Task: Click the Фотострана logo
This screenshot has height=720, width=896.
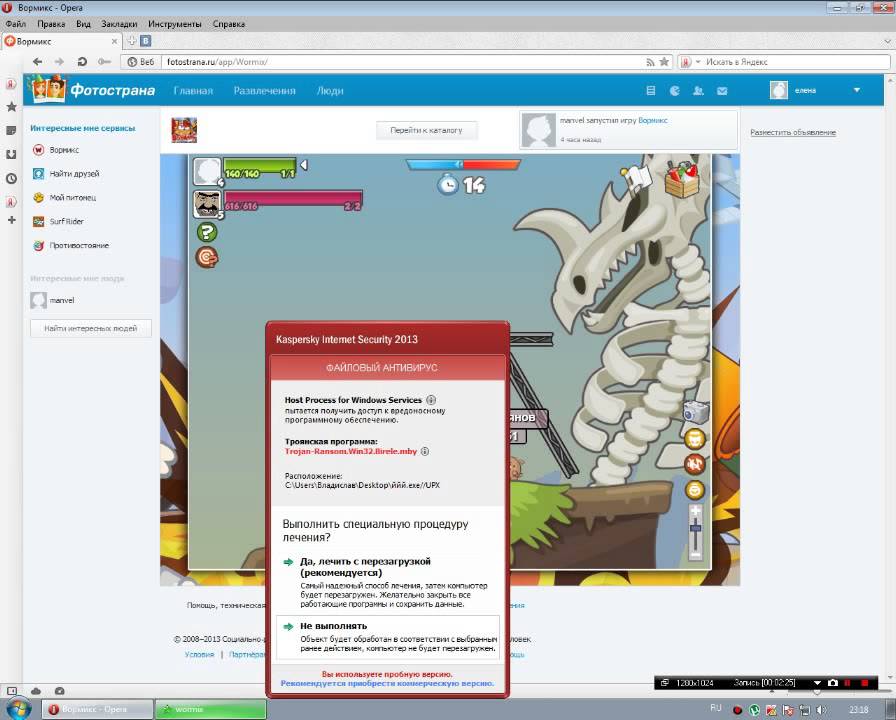Action: (x=93, y=89)
